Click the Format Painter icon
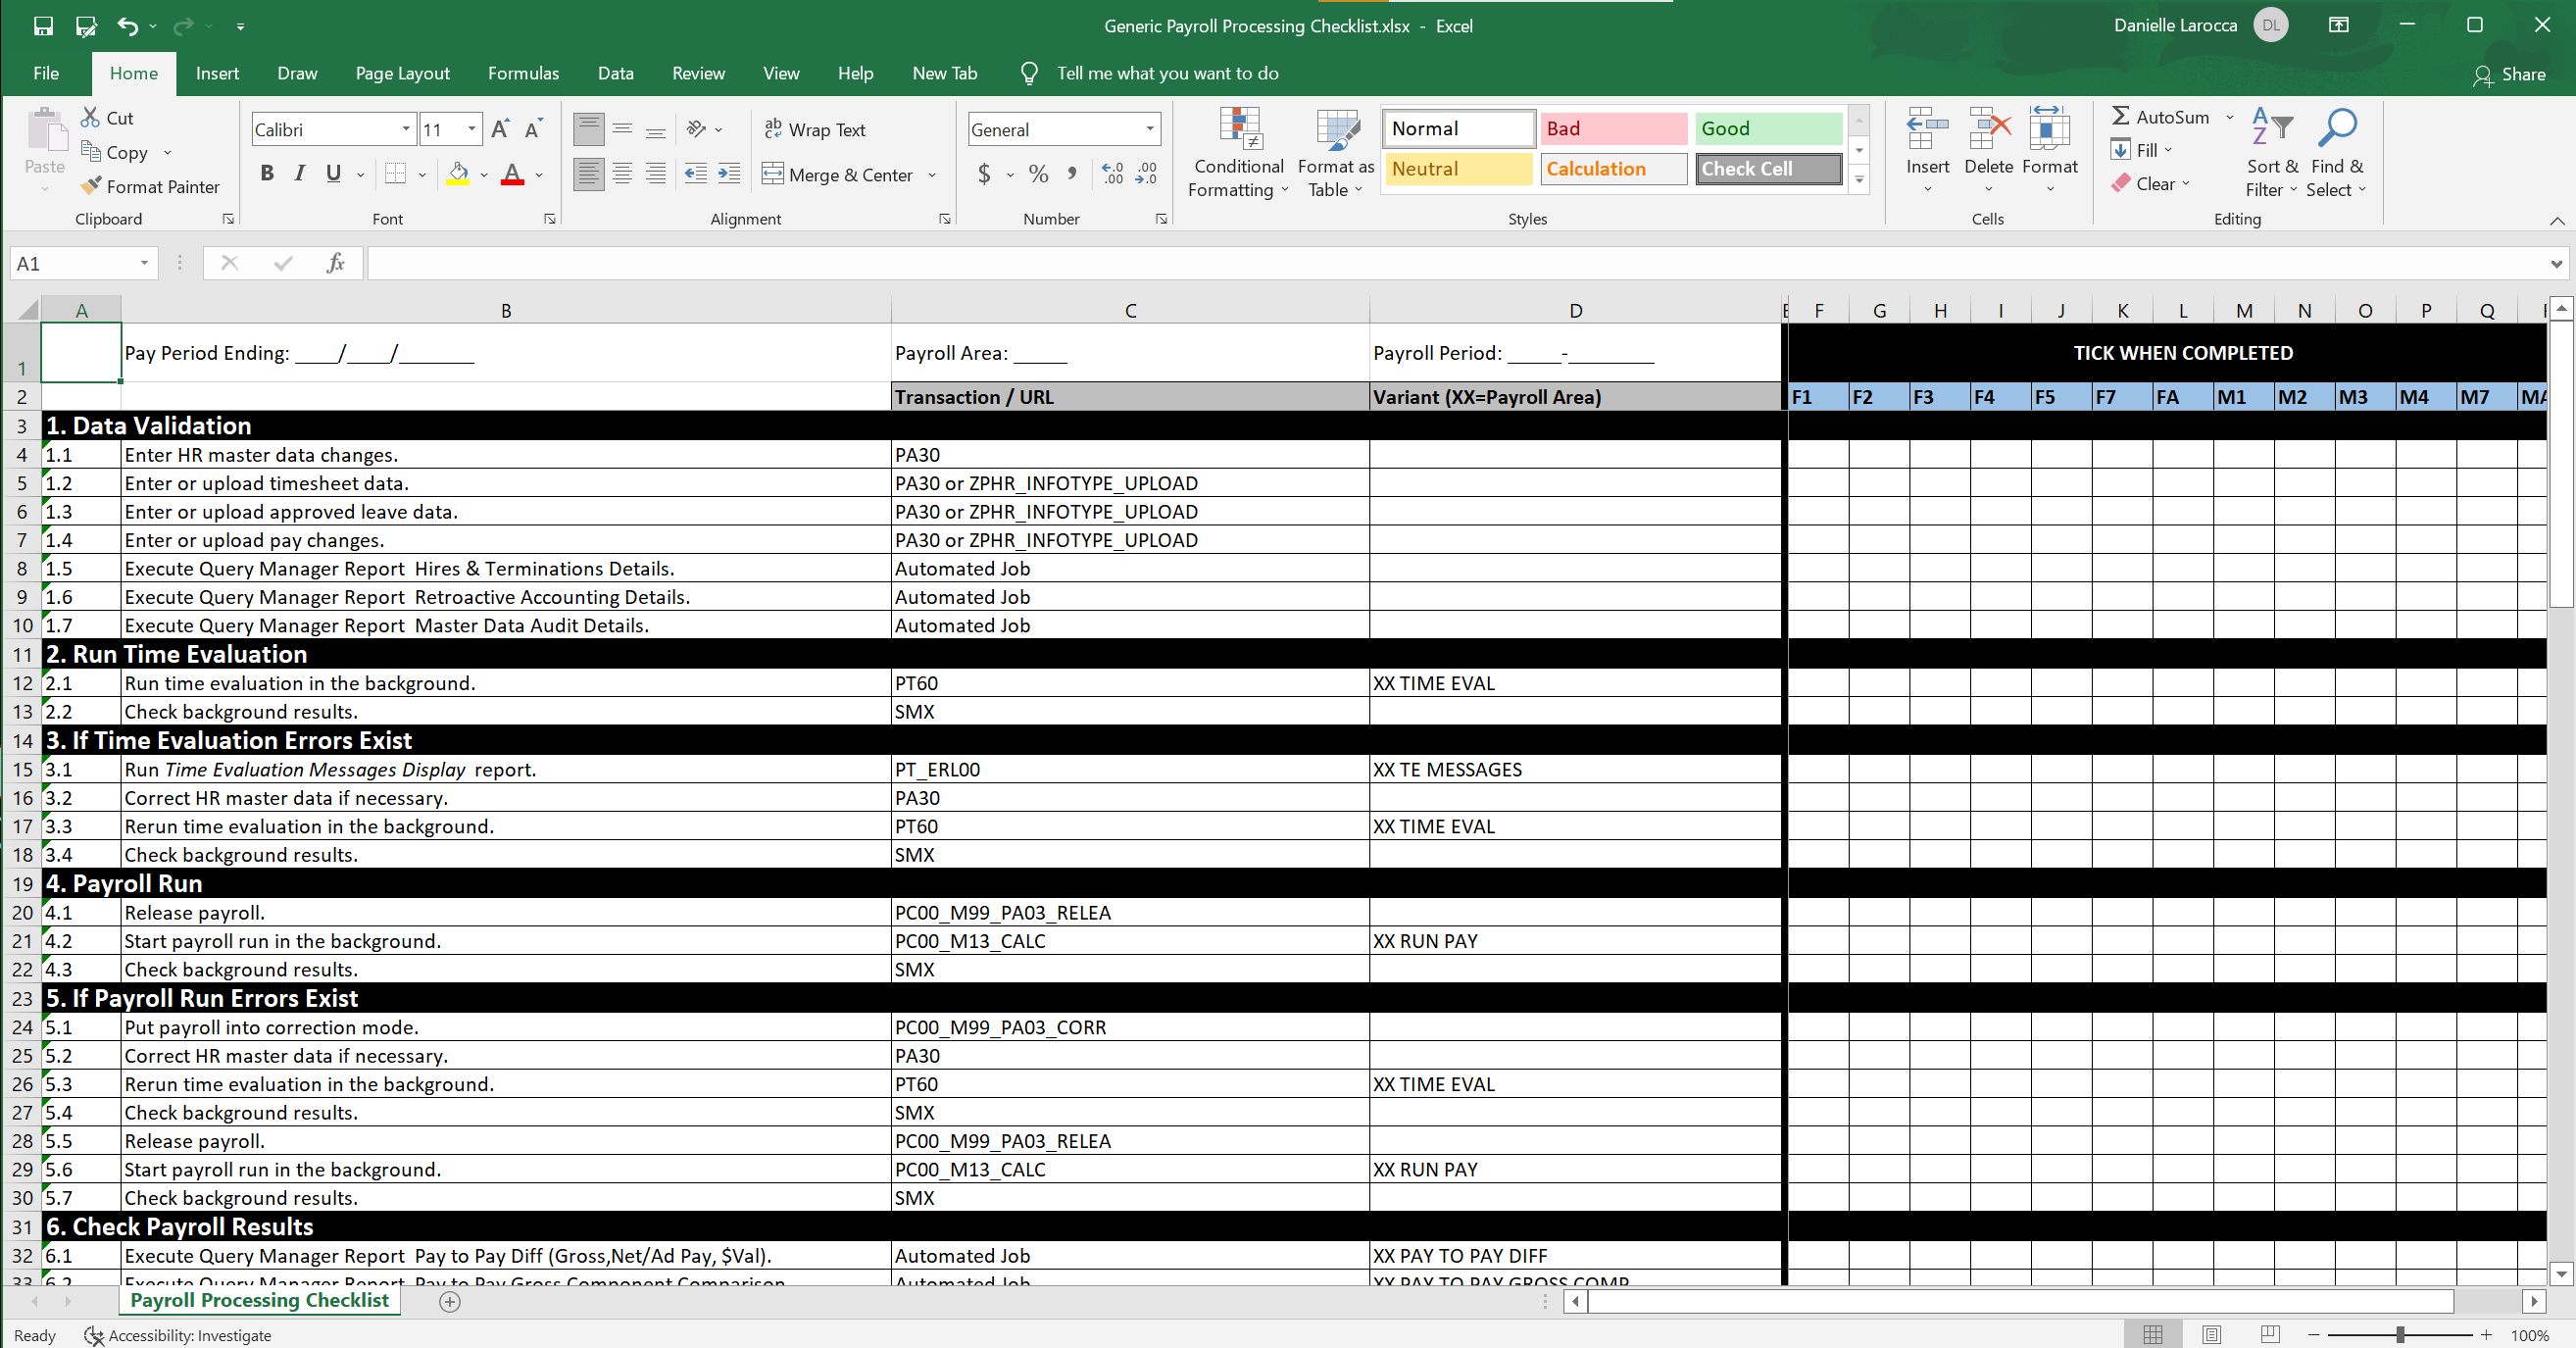 (x=92, y=186)
